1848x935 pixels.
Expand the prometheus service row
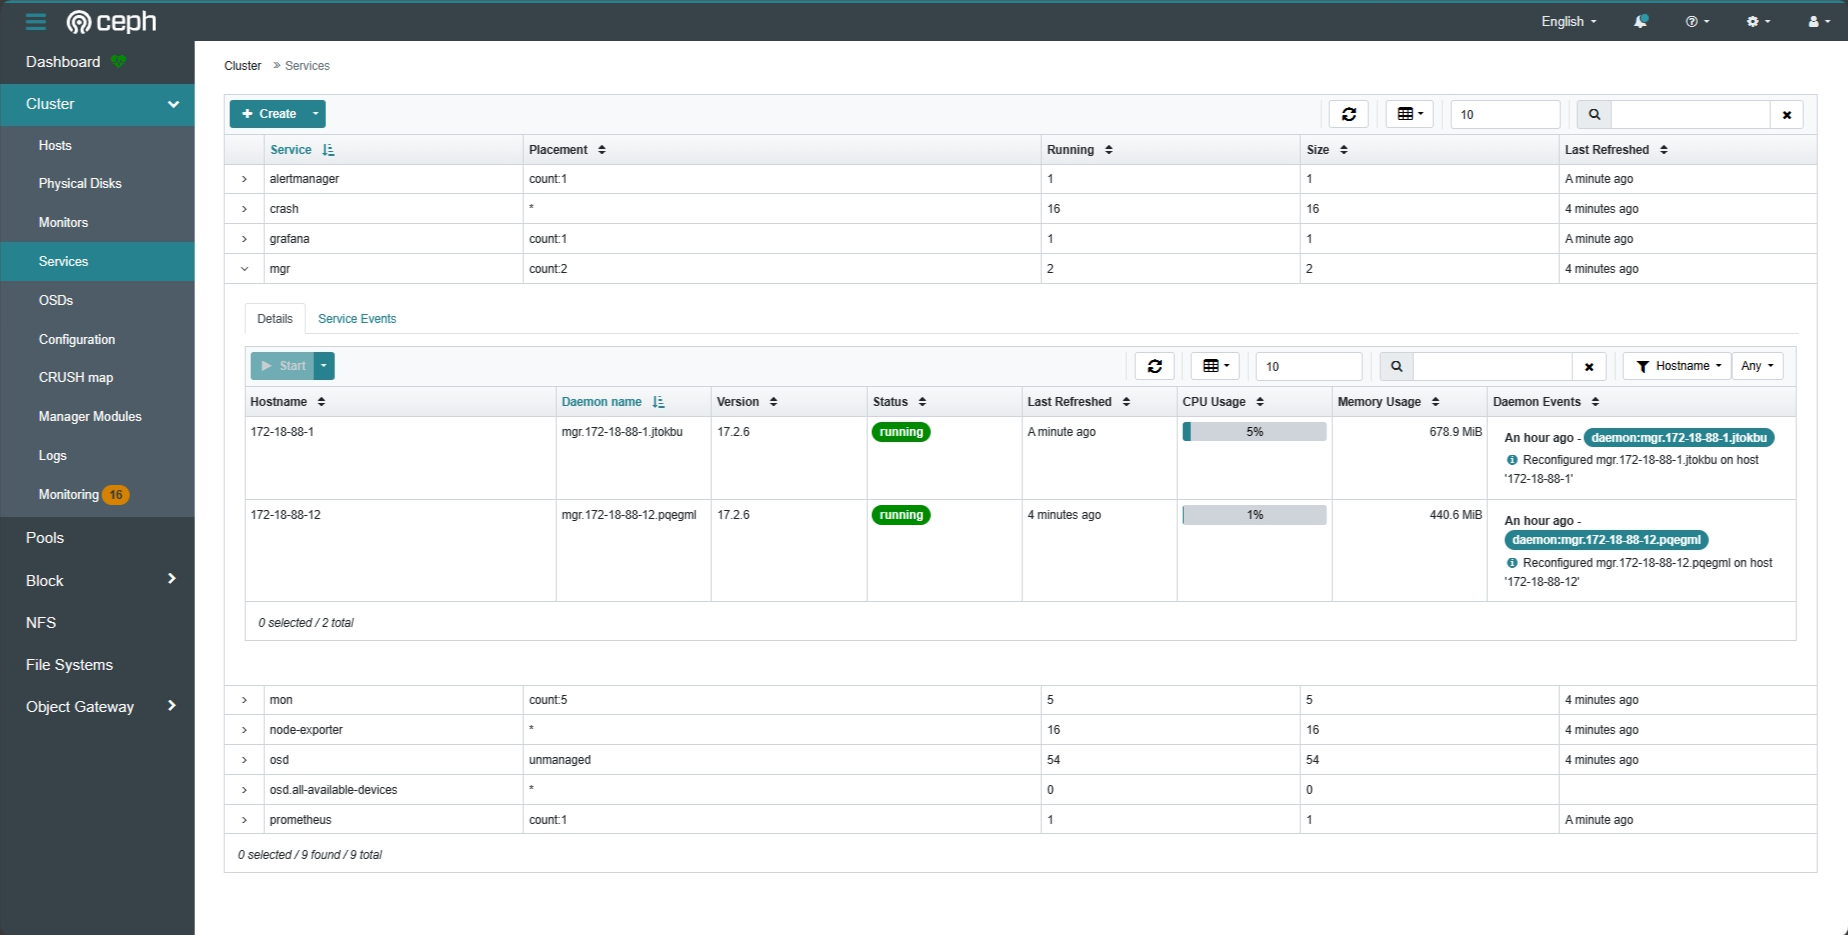(x=244, y=820)
